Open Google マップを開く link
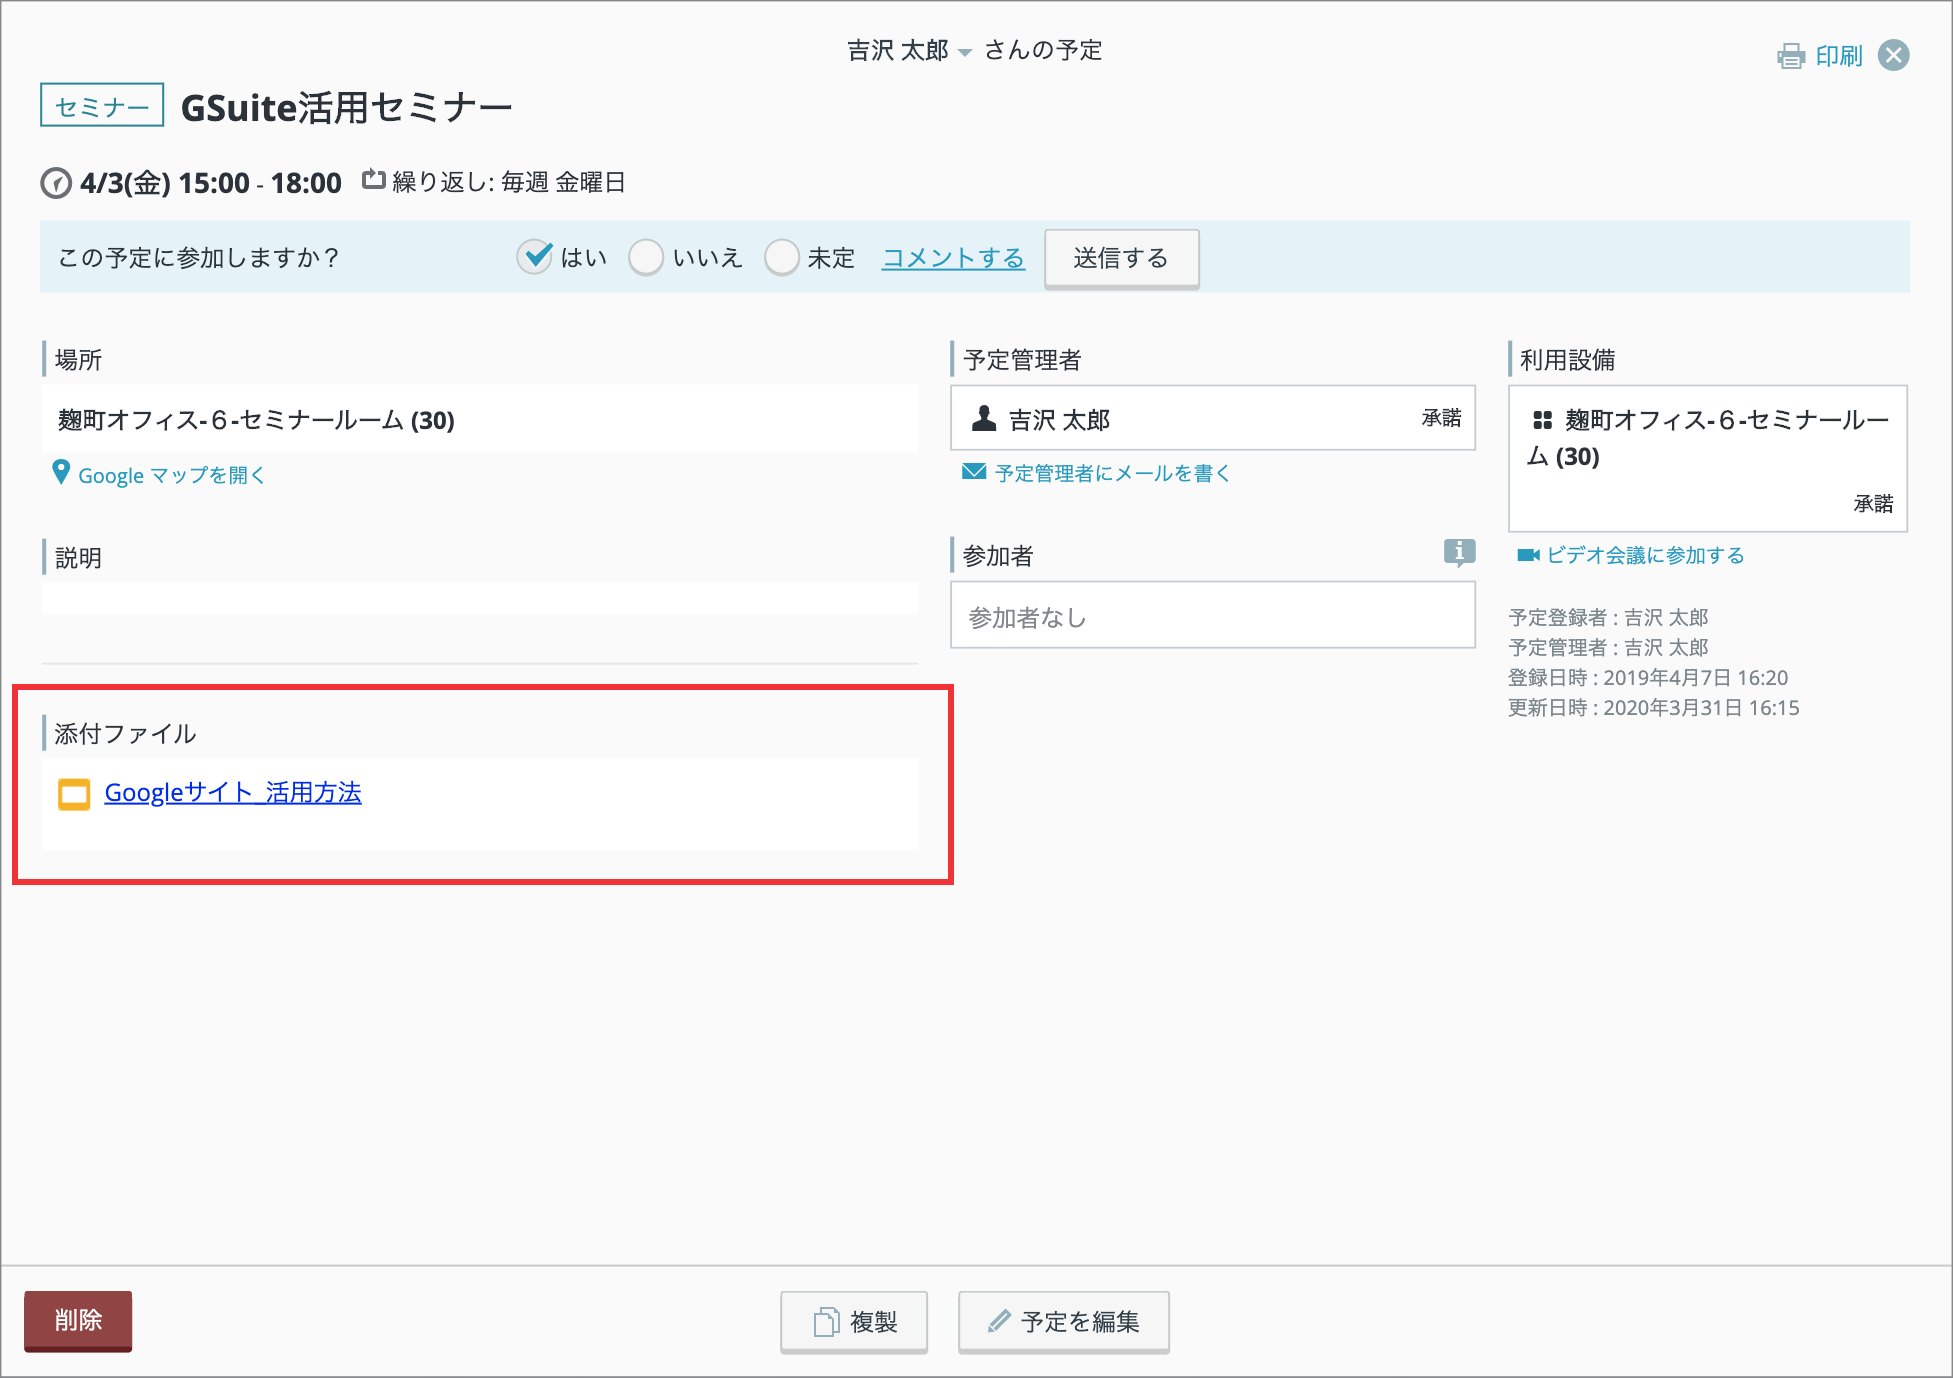Screen dimensions: 1953x1378 click(171, 475)
